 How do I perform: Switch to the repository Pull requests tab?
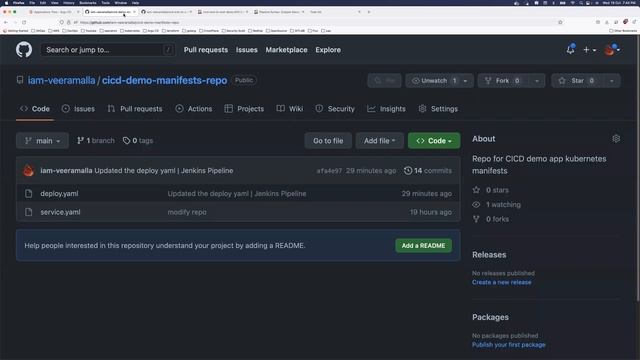135,109
